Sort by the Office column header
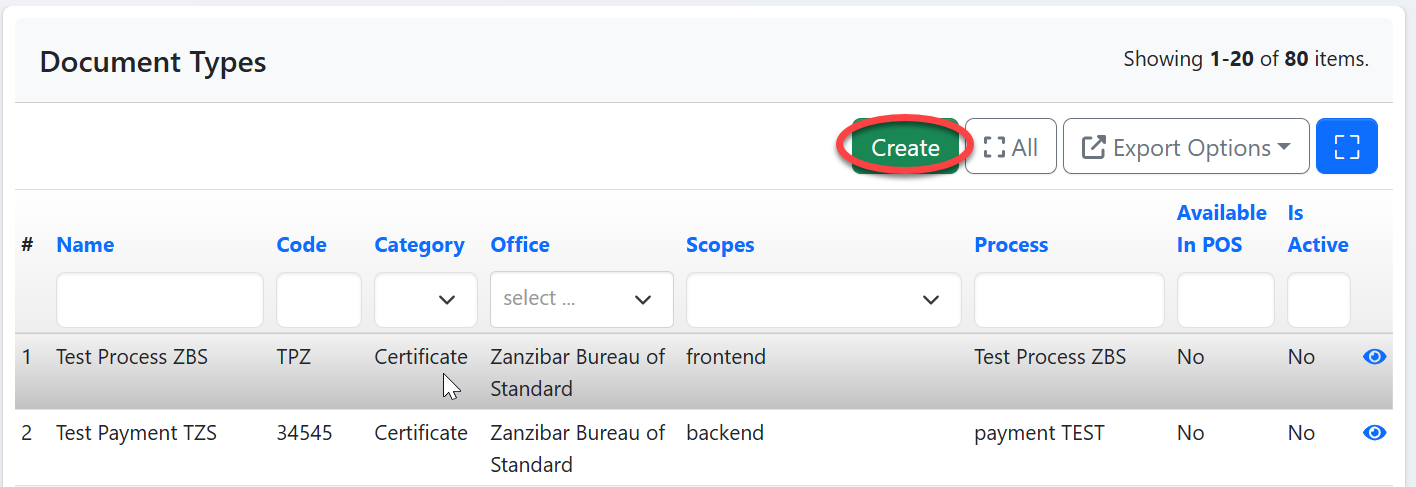Viewport: 1416px width, 487px height. [520, 245]
